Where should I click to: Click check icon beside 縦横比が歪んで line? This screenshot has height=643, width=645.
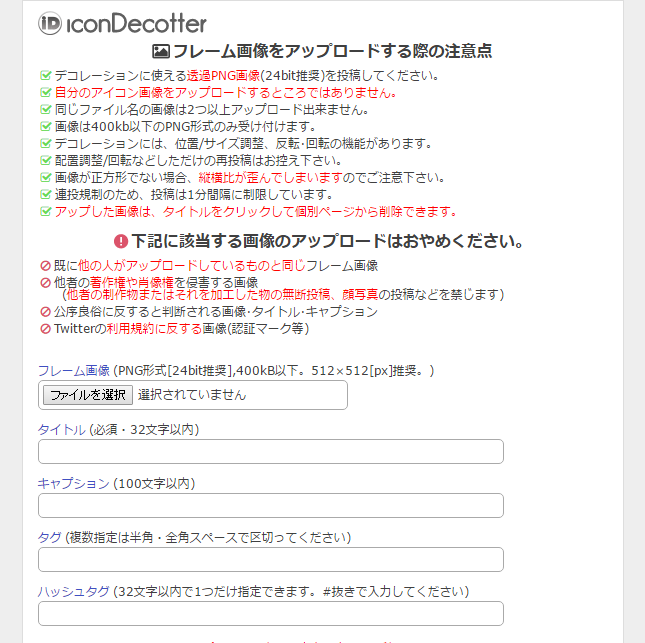[x=45, y=177]
